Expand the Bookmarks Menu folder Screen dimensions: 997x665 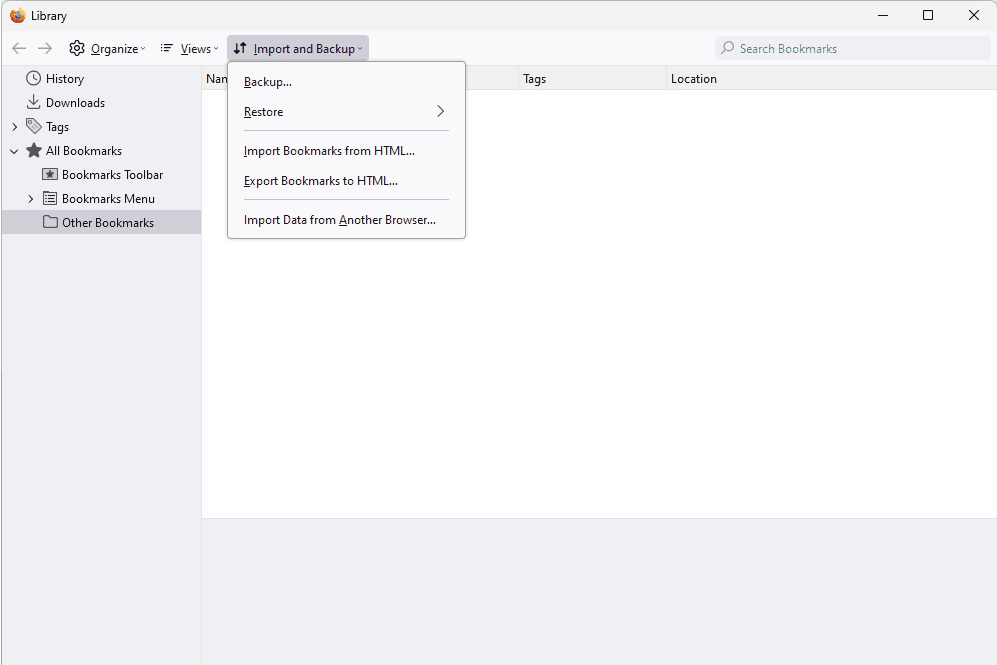[x=30, y=199]
